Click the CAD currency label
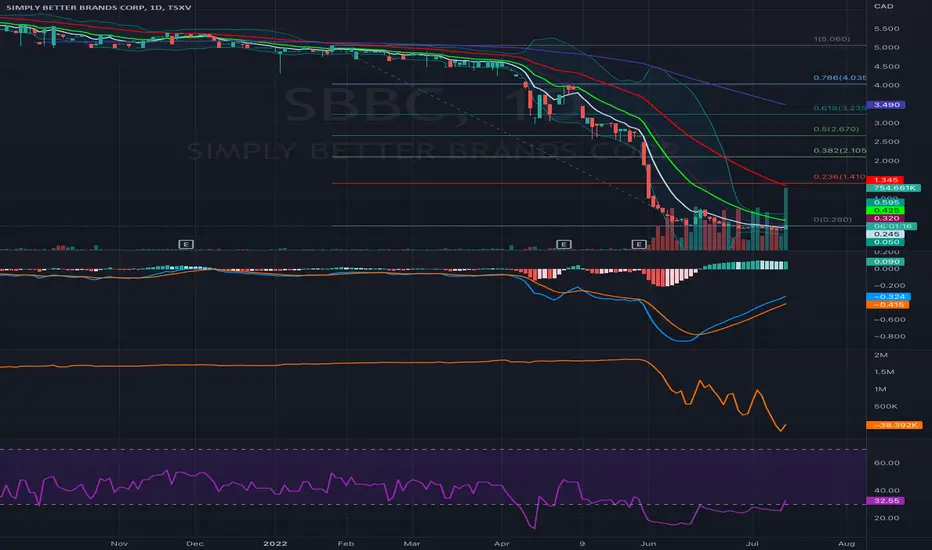This screenshot has width=932, height=550. coord(883,7)
